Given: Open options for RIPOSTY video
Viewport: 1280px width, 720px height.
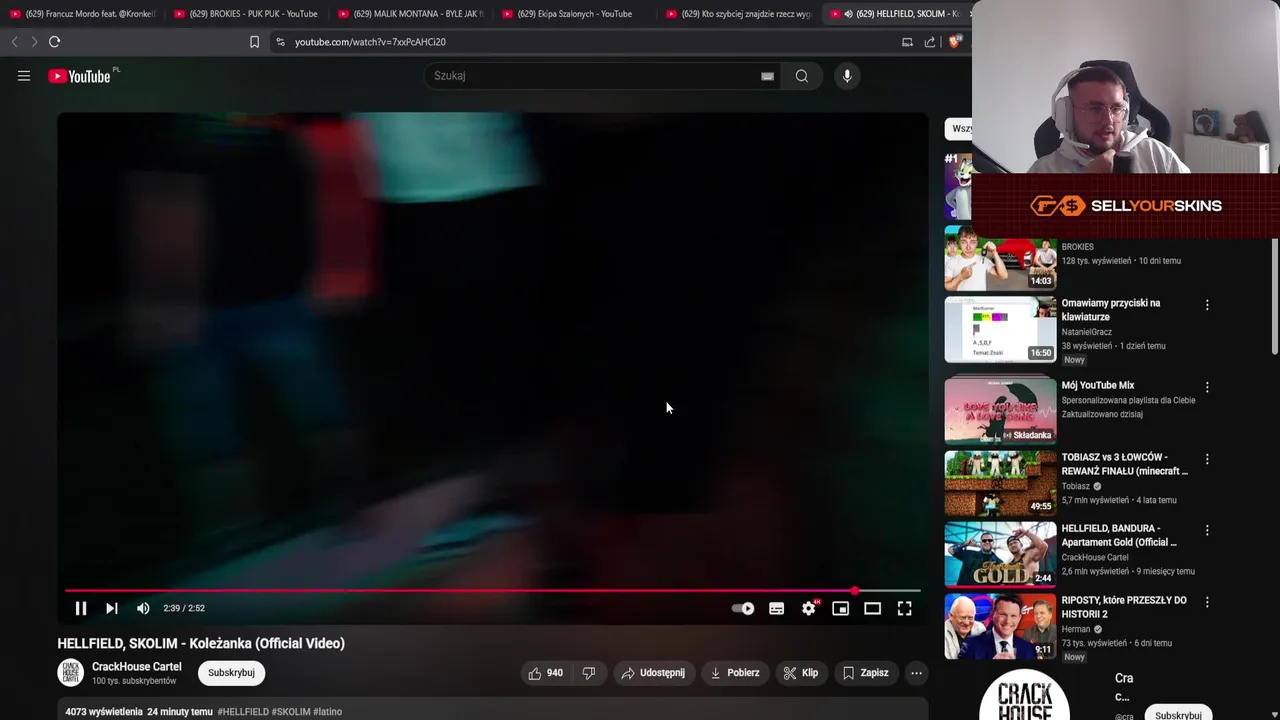Looking at the screenshot, I should (1207, 602).
